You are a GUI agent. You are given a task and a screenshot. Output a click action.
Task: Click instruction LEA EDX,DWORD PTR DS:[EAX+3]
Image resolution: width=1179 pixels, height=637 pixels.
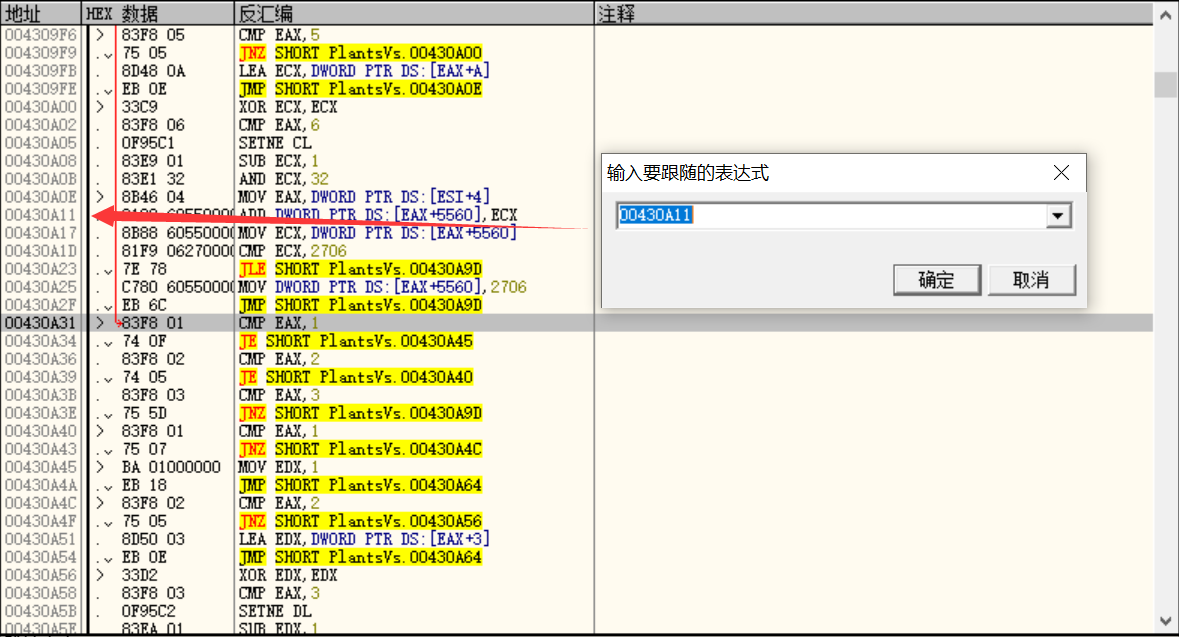click(x=364, y=540)
